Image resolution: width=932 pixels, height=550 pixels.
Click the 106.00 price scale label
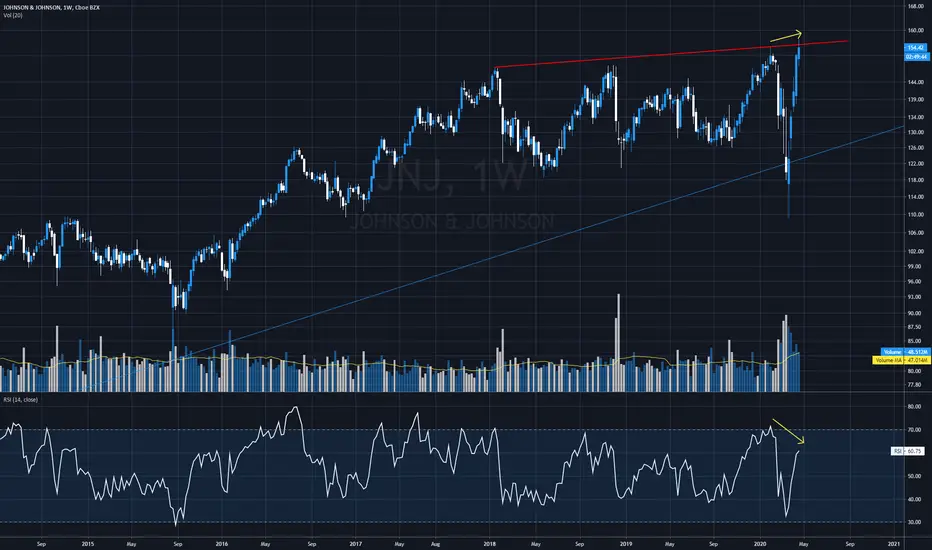pos(915,232)
